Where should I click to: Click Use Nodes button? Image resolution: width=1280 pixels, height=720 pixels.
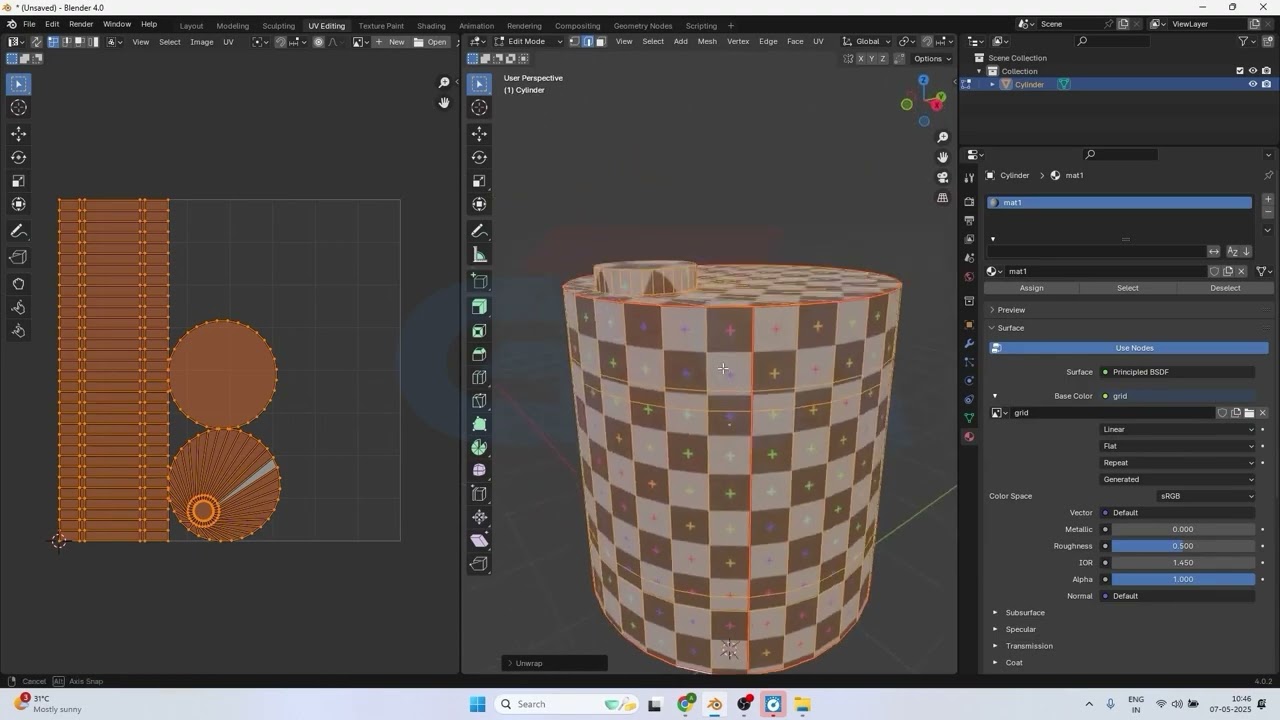pos(1129,348)
